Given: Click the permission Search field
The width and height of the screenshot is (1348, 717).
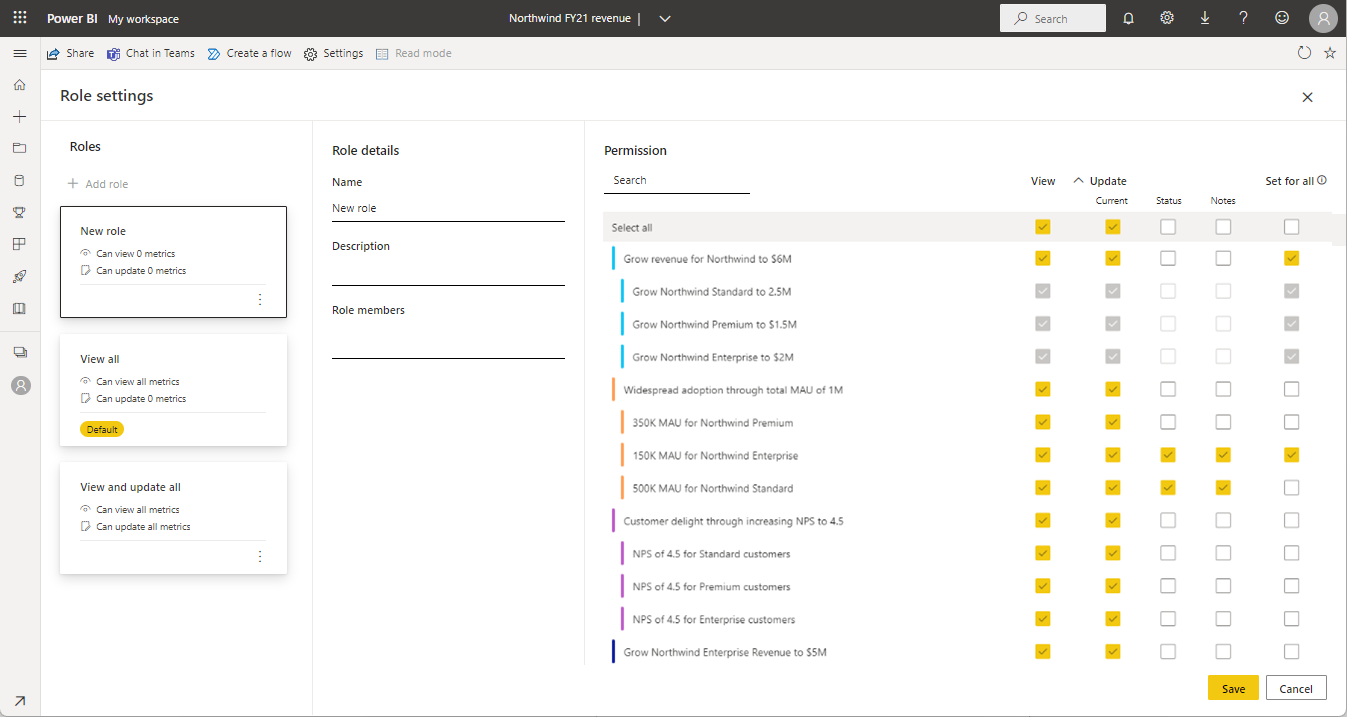Looking at the screenshot, I should pyautogui.click(x=677, y=181).
